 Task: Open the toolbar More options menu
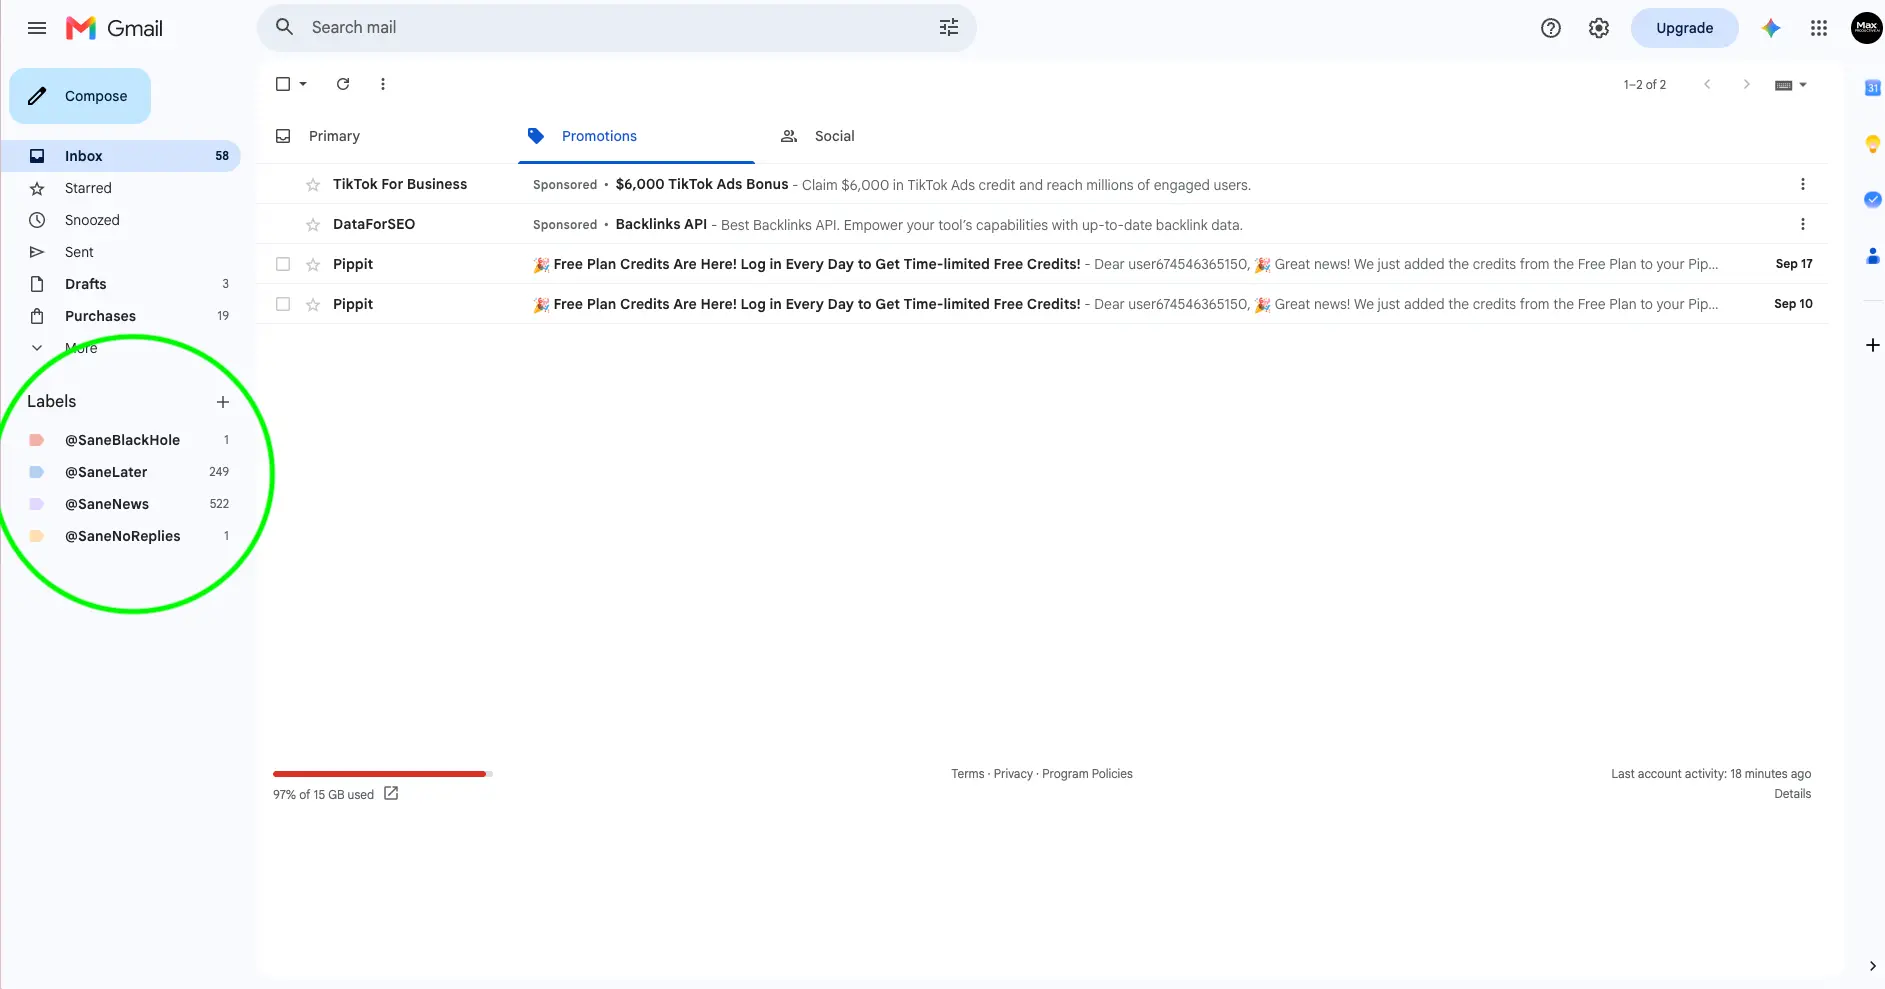click(x=383, y=84)
